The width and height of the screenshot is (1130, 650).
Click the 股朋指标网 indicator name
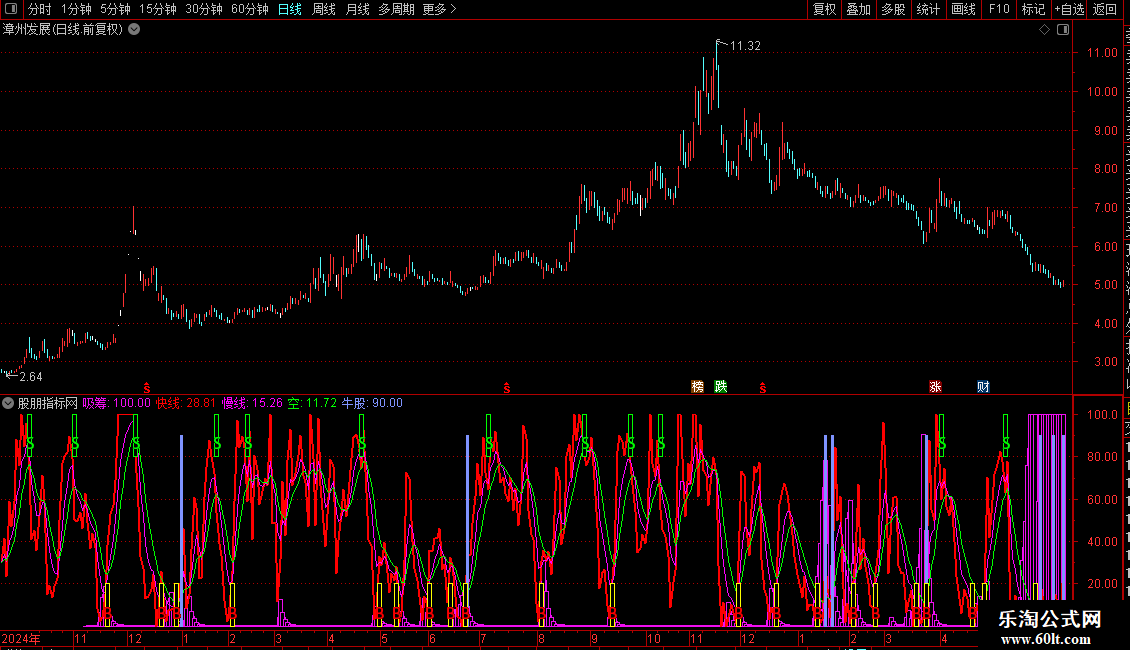(48, 403)
